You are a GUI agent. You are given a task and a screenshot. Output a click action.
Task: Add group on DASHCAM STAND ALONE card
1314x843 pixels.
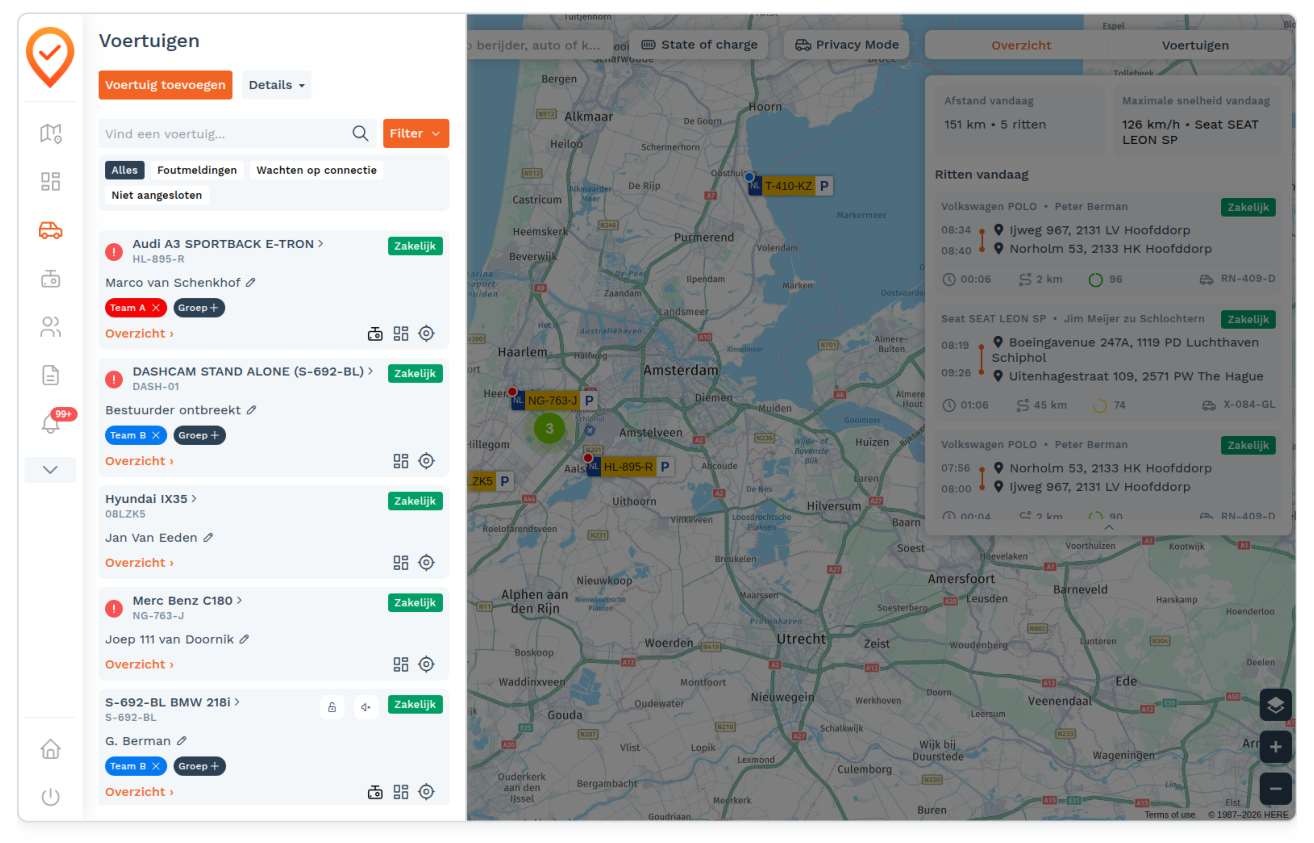199,435
